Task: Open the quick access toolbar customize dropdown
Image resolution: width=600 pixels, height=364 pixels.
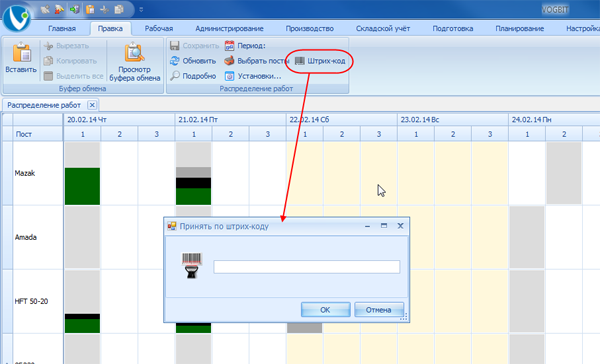Action: click(141, 10)
